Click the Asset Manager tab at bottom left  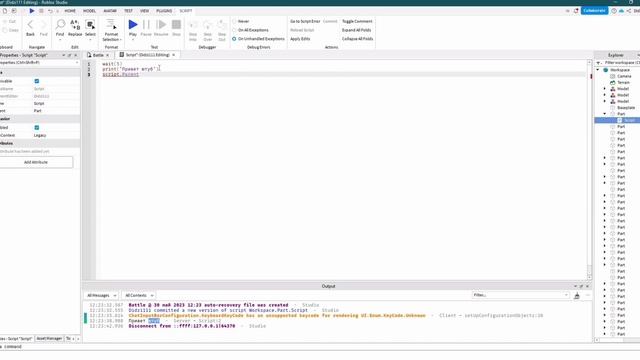pos(49,339)
